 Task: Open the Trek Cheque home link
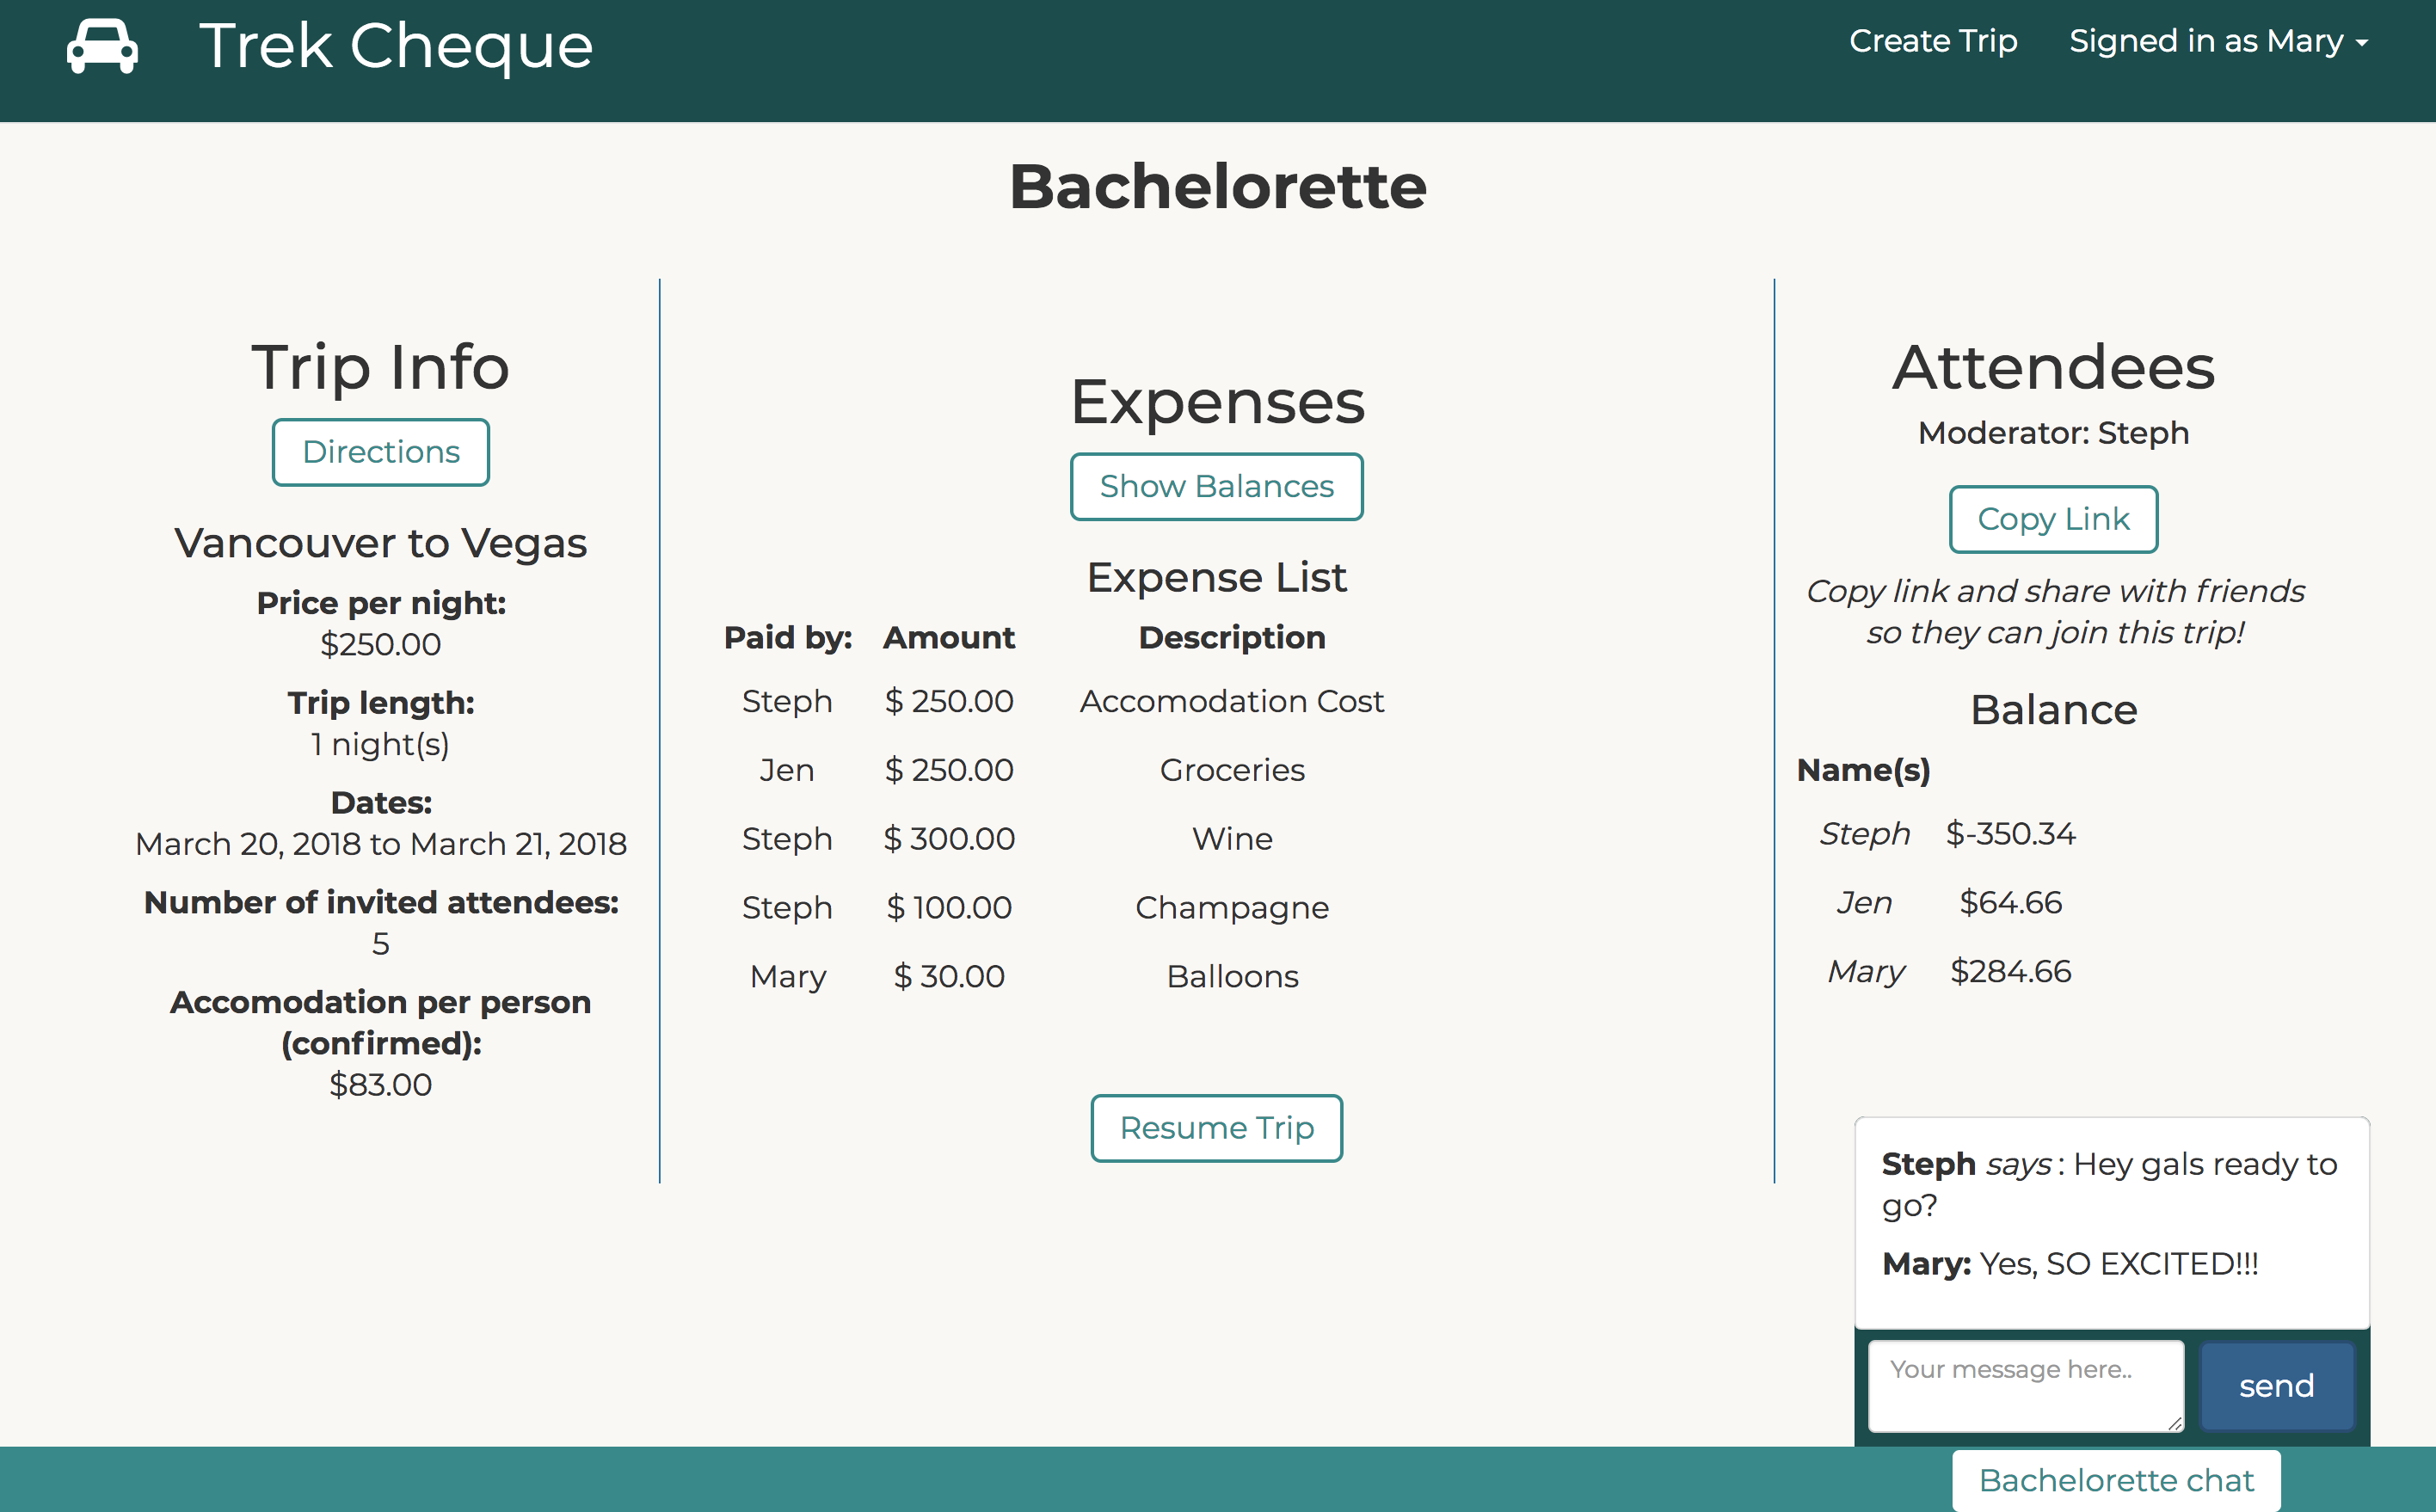tap(396, 46)
